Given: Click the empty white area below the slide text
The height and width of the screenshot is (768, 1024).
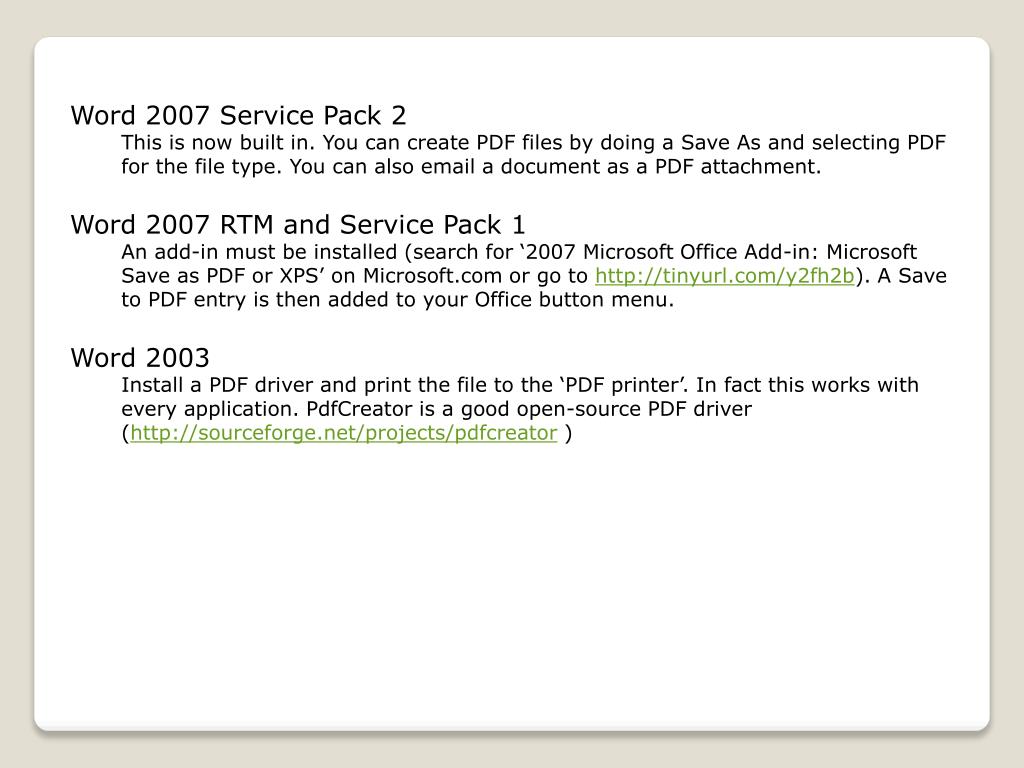Looking at the screenshot, I should tap(512, 588).
